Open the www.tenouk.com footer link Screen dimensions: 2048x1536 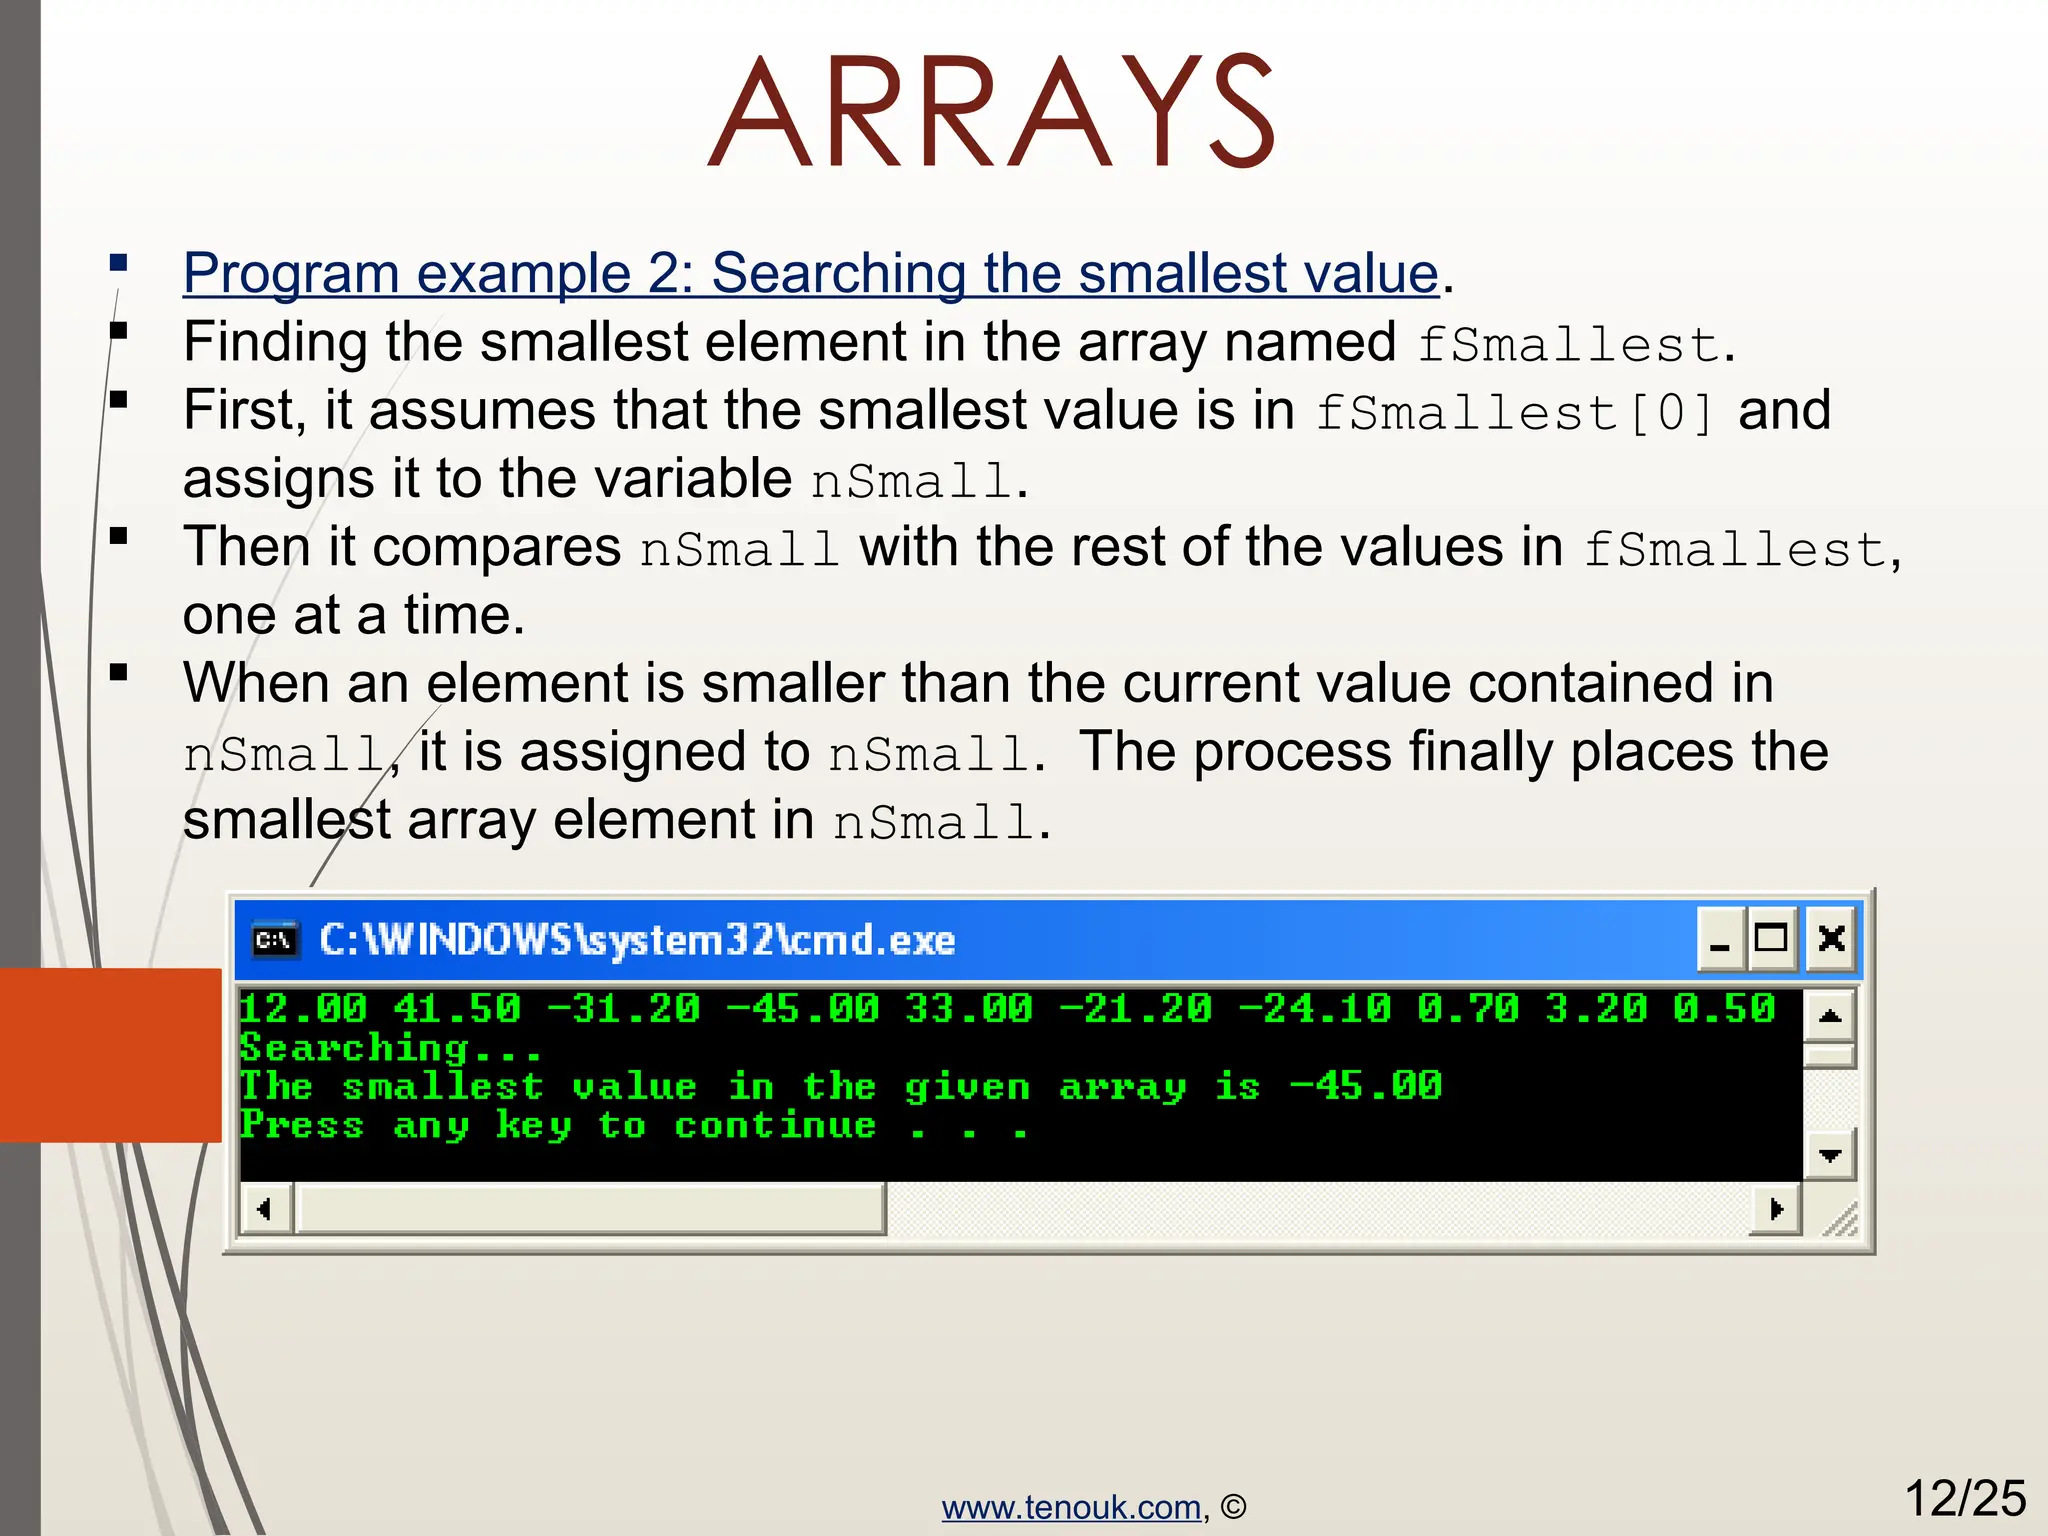[1071, 1507]
